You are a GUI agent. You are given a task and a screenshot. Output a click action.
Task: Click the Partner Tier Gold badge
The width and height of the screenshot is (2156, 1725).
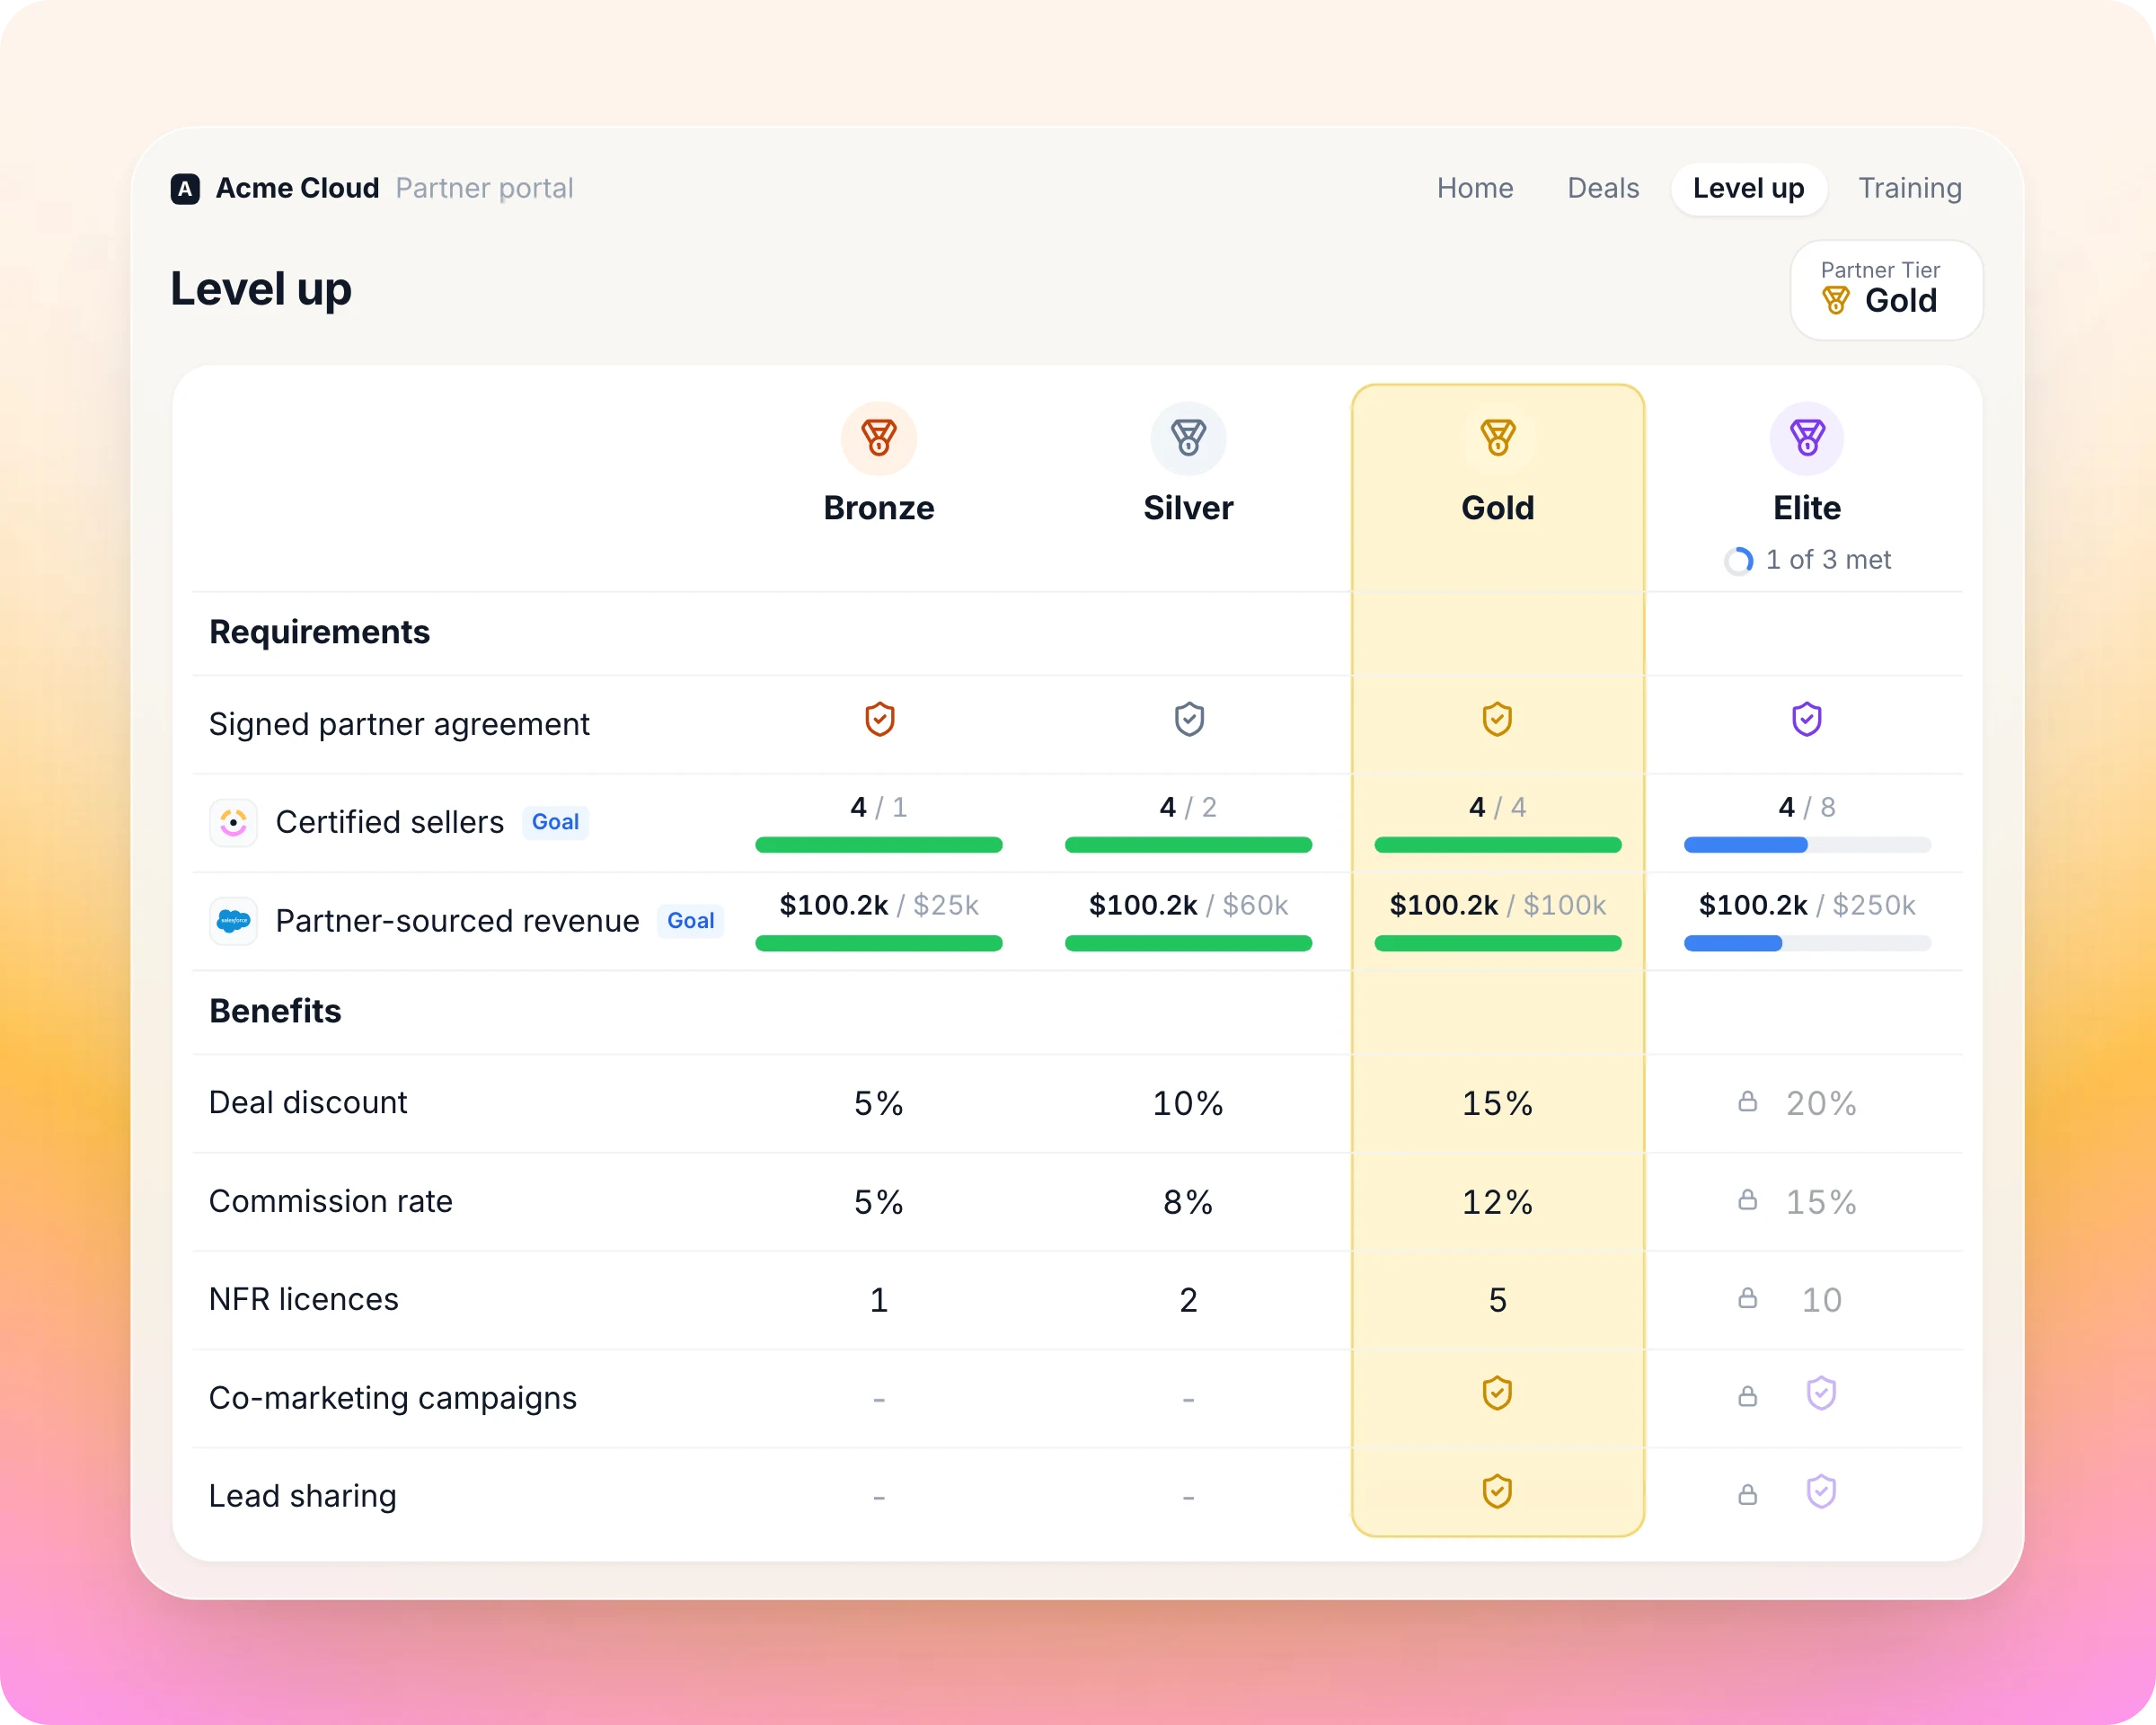tap(1886, 290)
